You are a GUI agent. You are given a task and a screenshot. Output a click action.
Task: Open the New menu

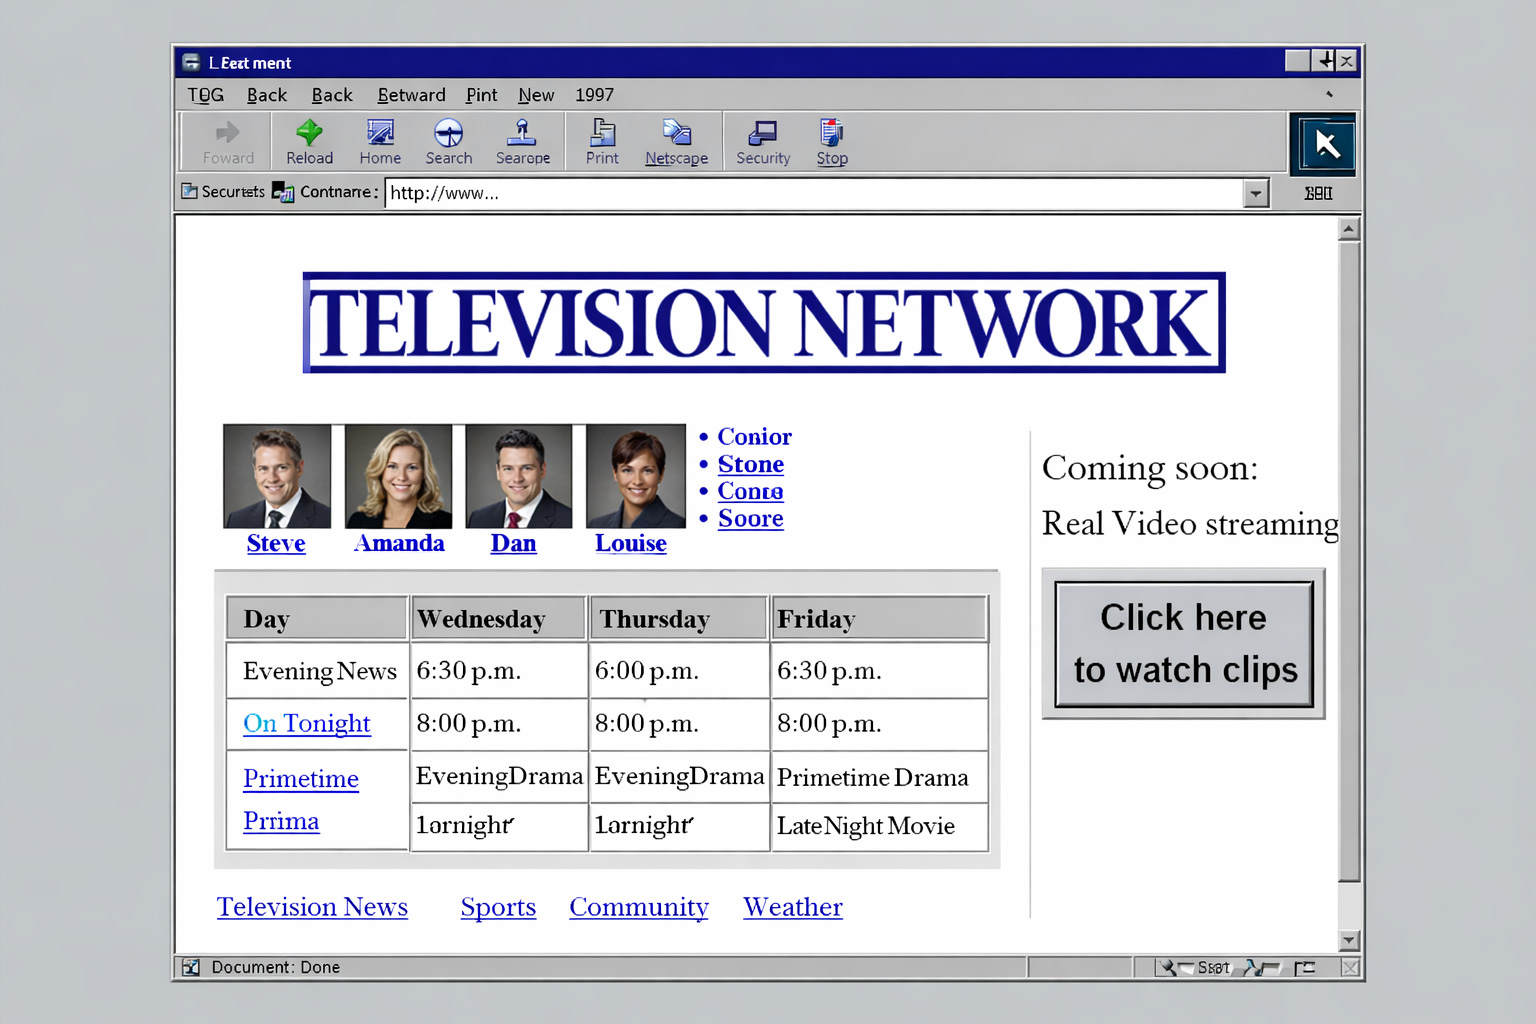536,95
